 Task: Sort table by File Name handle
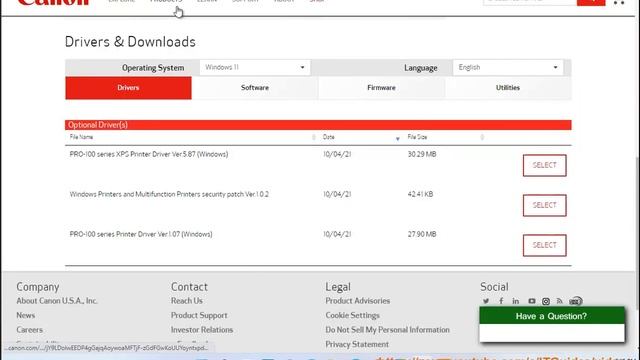[313, 137]
